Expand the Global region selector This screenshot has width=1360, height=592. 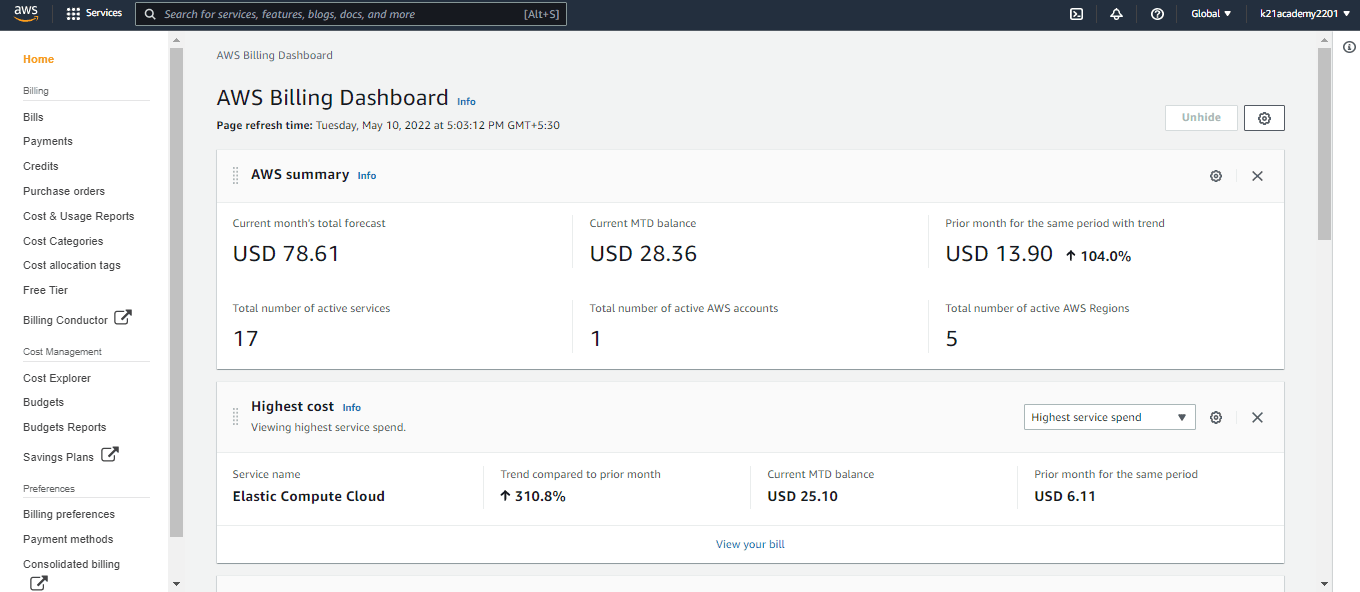(x=1210, y=13)
